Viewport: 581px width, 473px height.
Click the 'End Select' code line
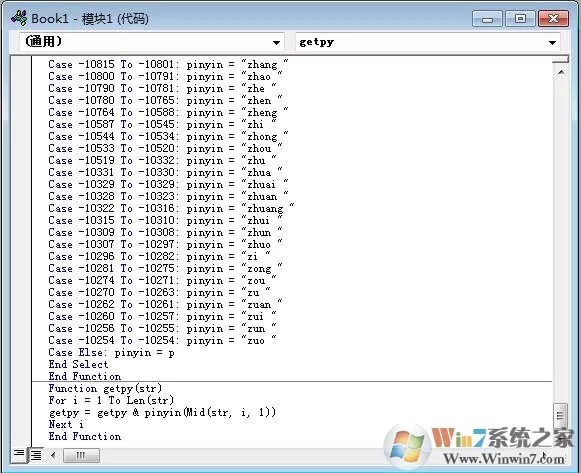pos(78,364)
